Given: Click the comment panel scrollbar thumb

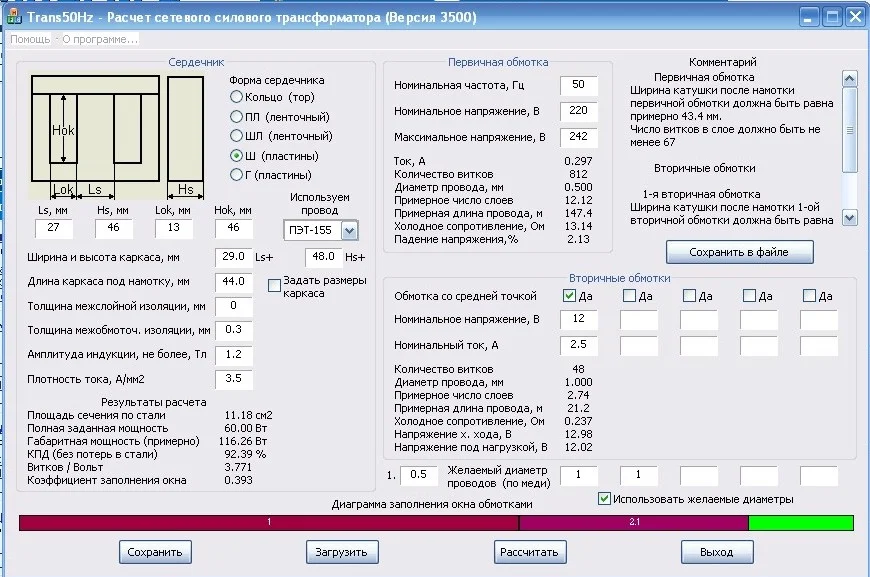Looking at the screenshot, I should [849, 130].
